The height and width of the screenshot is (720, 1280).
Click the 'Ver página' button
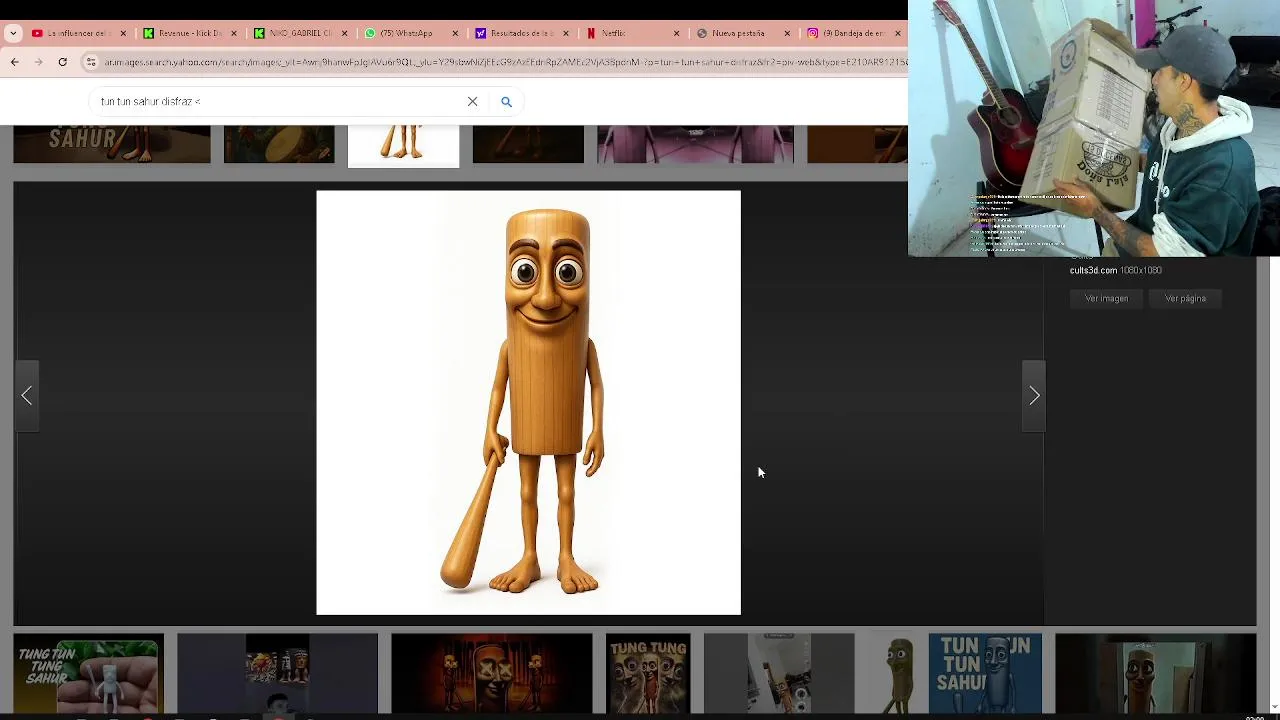(1185, 298)
